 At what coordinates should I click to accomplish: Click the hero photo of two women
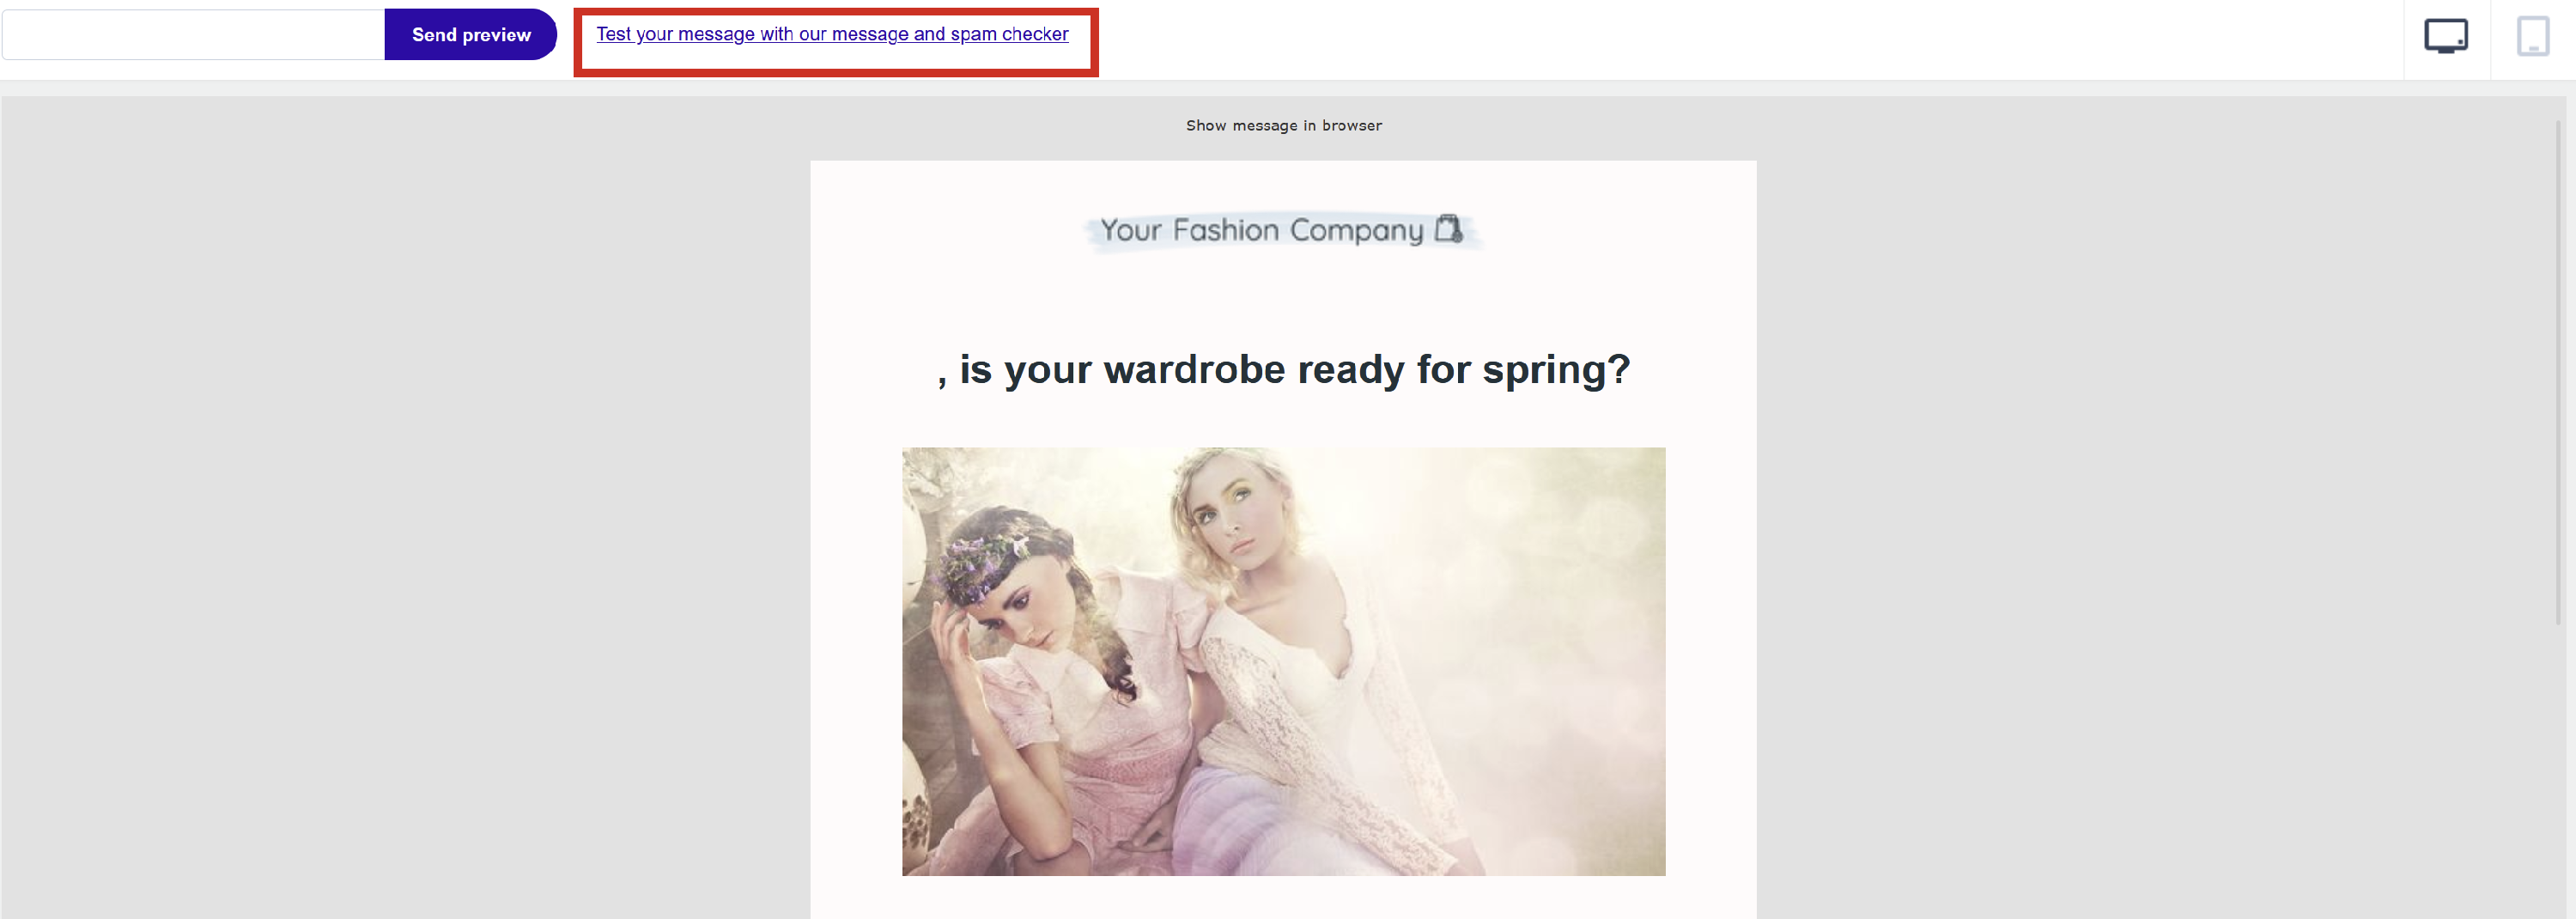pyautogui.click(x=1283, y=661)
